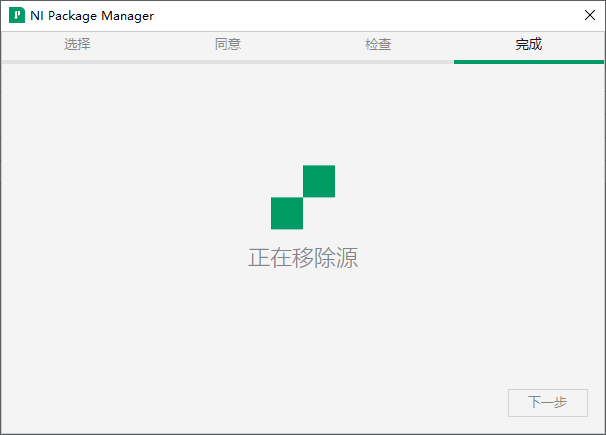Click the empty upper-left gap of the loading animation

tap(287, 181)
